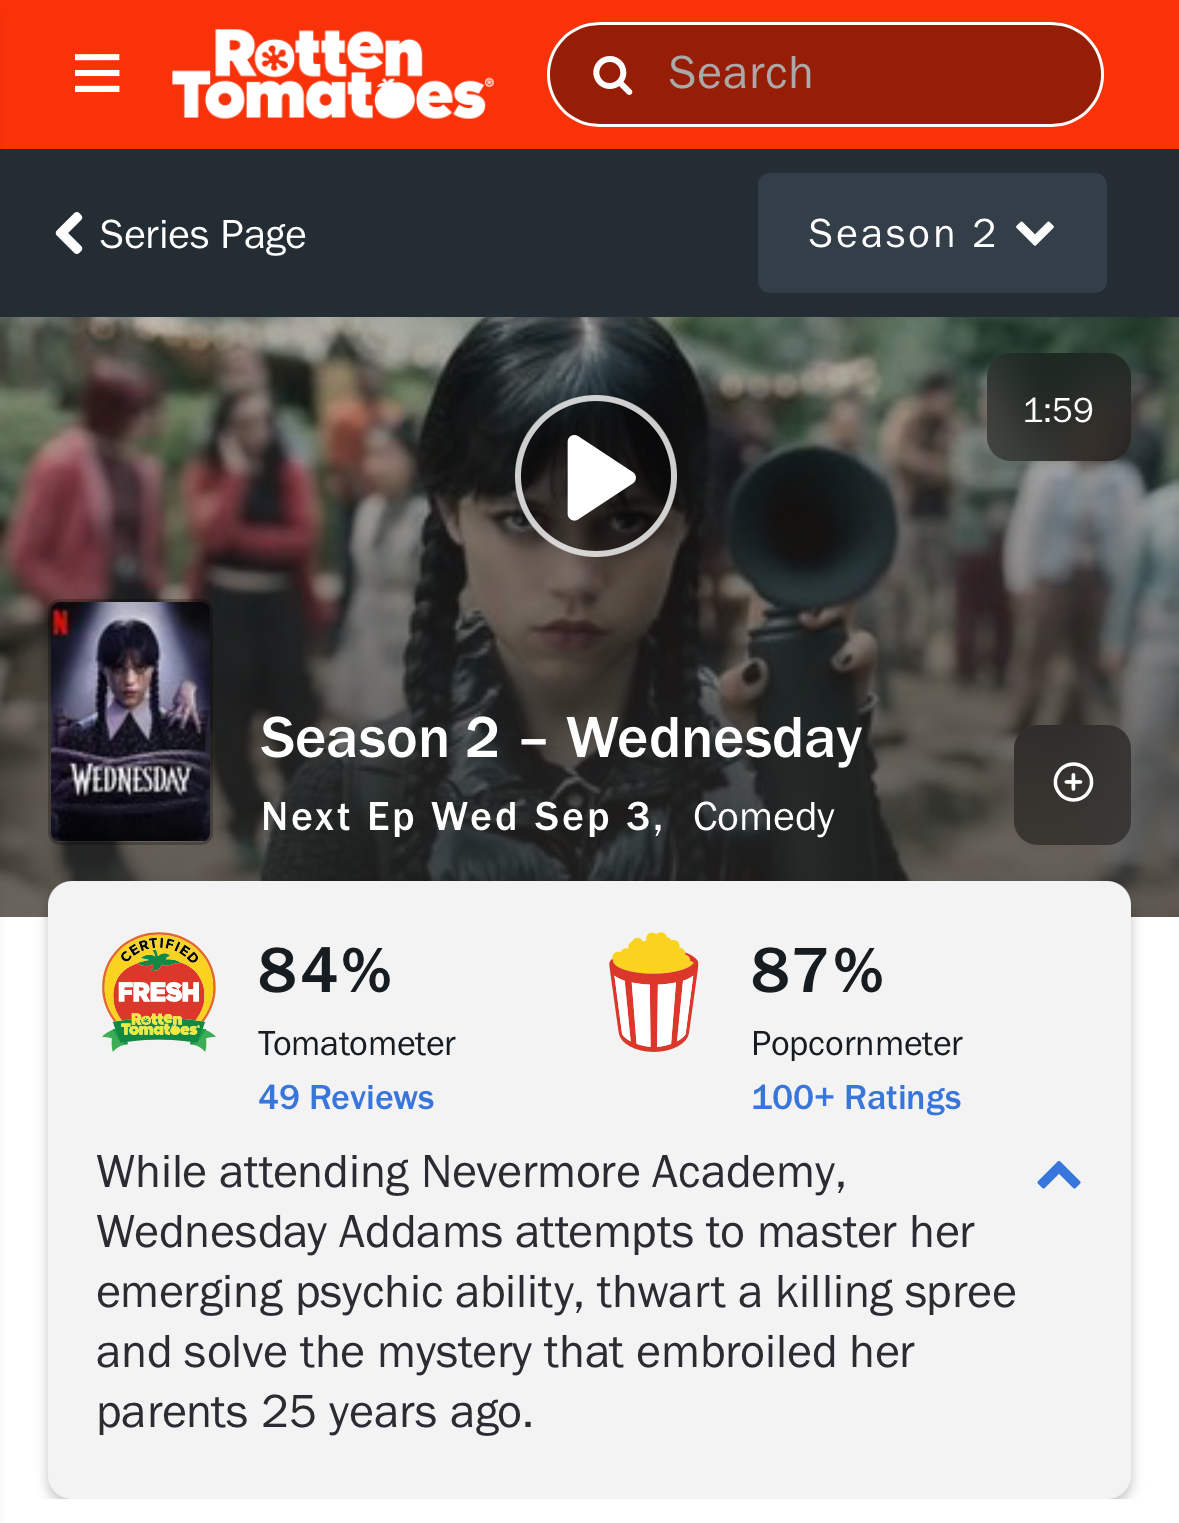
Task: Open the 100+ Ratings link
Action: tap(856, 1097)
